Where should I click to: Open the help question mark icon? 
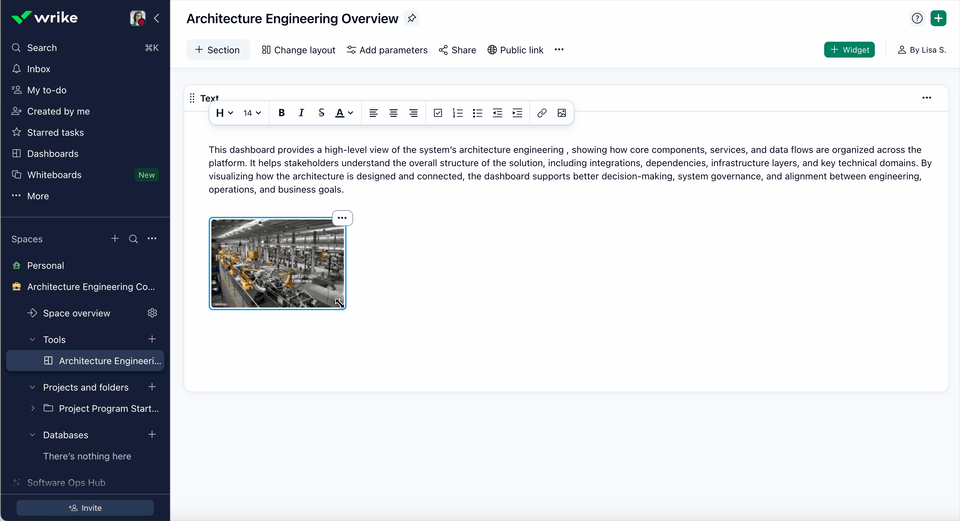[x=917, y=18]
